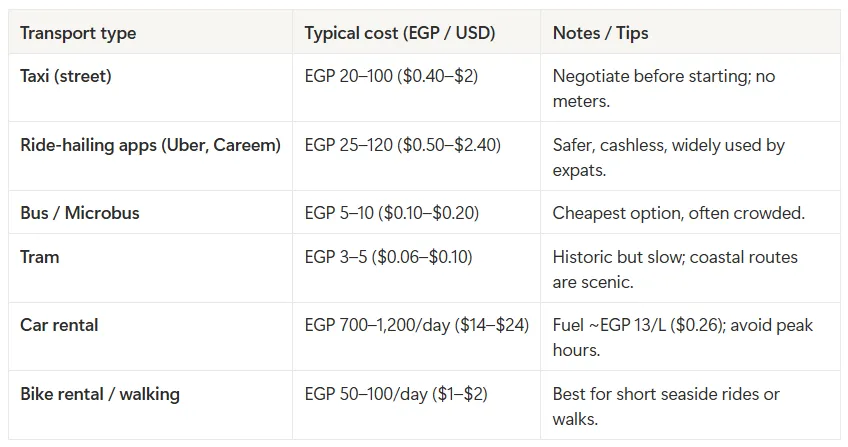Click the Tram row label
Screen dimensions: 848x447
pyautogui.click(x=39, y=257)
